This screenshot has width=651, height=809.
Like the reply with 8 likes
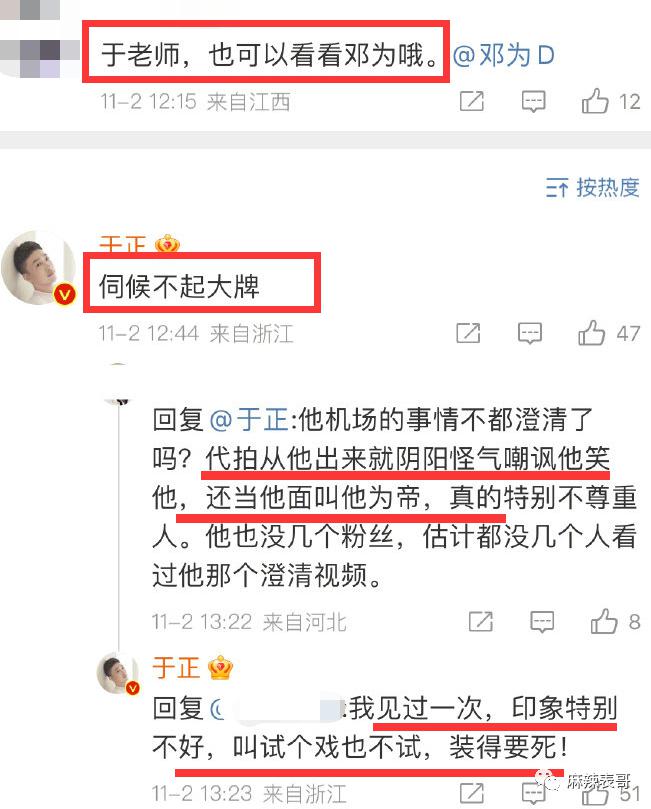click(615, 621)
